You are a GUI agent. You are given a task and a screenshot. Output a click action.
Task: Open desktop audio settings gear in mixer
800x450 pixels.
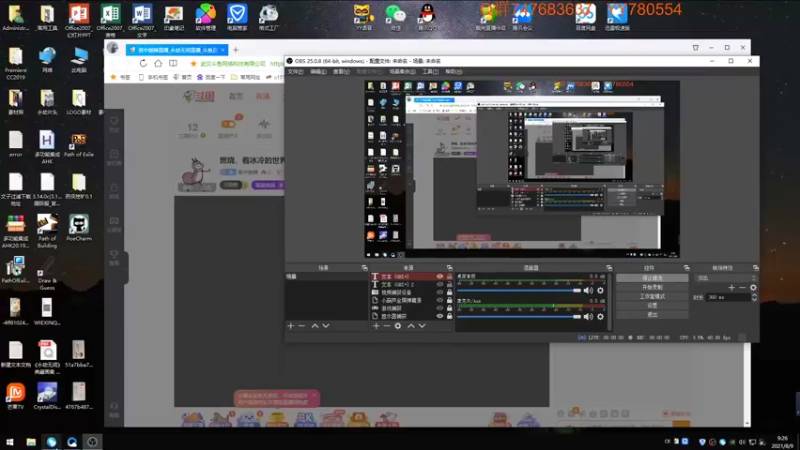click(601, 290)
